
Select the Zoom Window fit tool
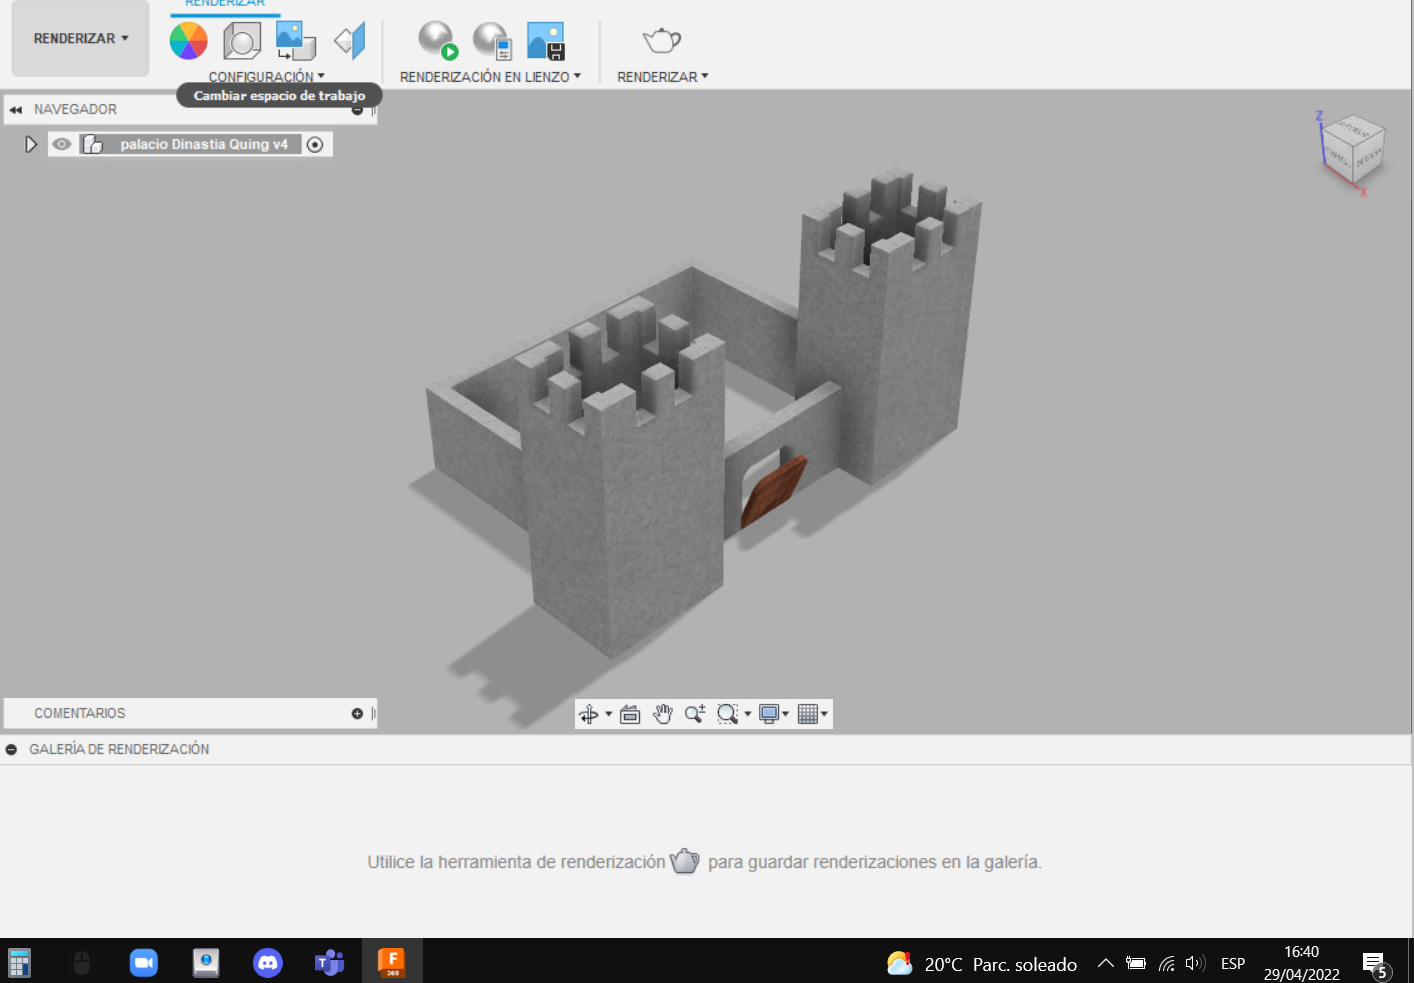tap(727, 714)
